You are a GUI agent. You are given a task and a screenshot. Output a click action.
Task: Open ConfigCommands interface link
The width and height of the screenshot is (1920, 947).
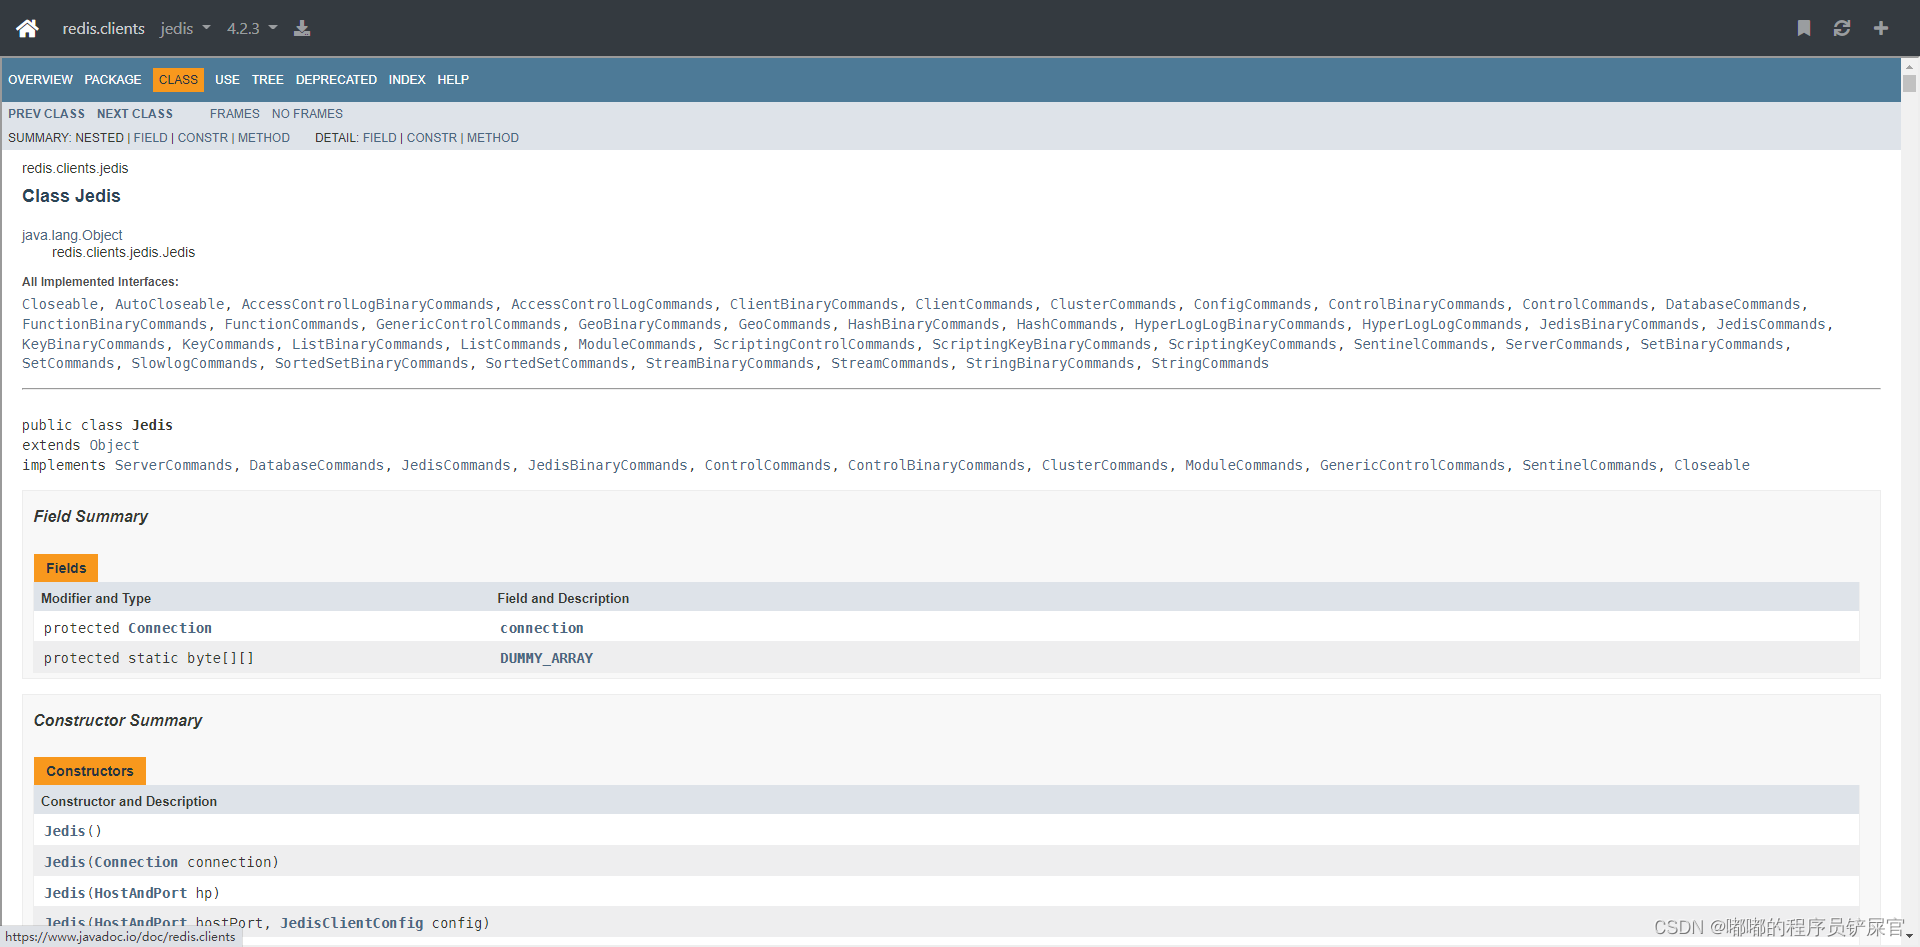[x=1252, y=305]
